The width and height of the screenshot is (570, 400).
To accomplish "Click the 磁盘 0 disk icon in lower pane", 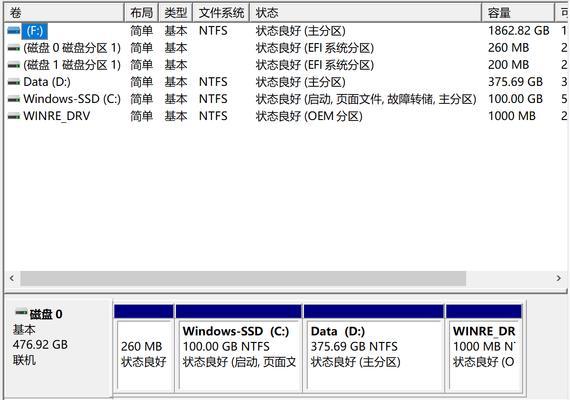I will click(21, 312).
